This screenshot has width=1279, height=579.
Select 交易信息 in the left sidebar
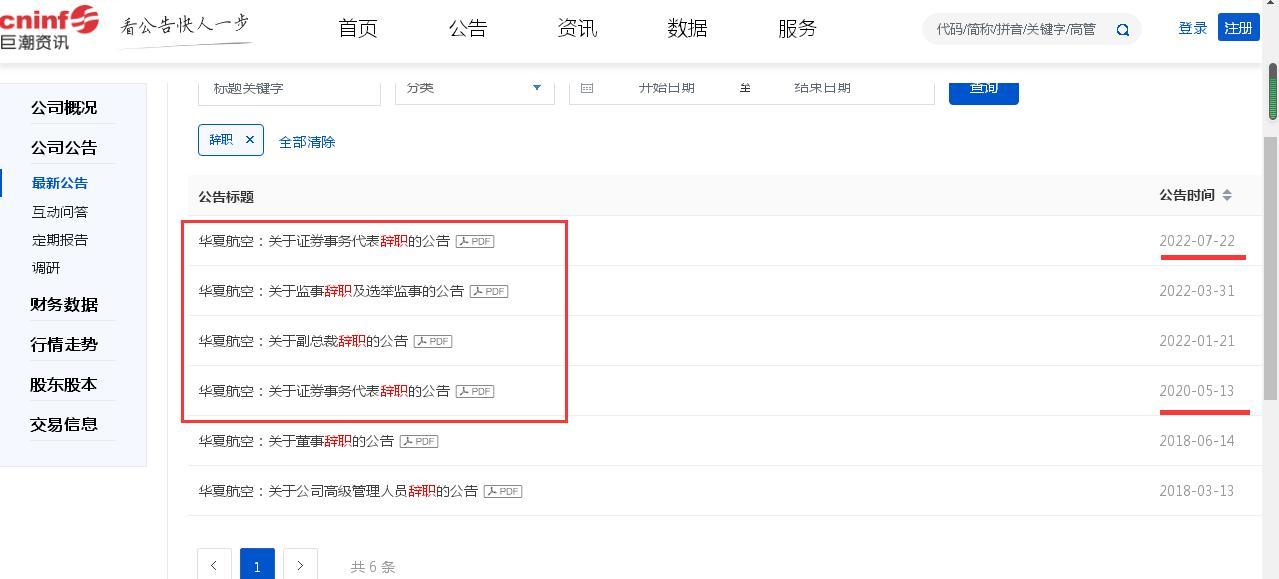coord(64,425)
